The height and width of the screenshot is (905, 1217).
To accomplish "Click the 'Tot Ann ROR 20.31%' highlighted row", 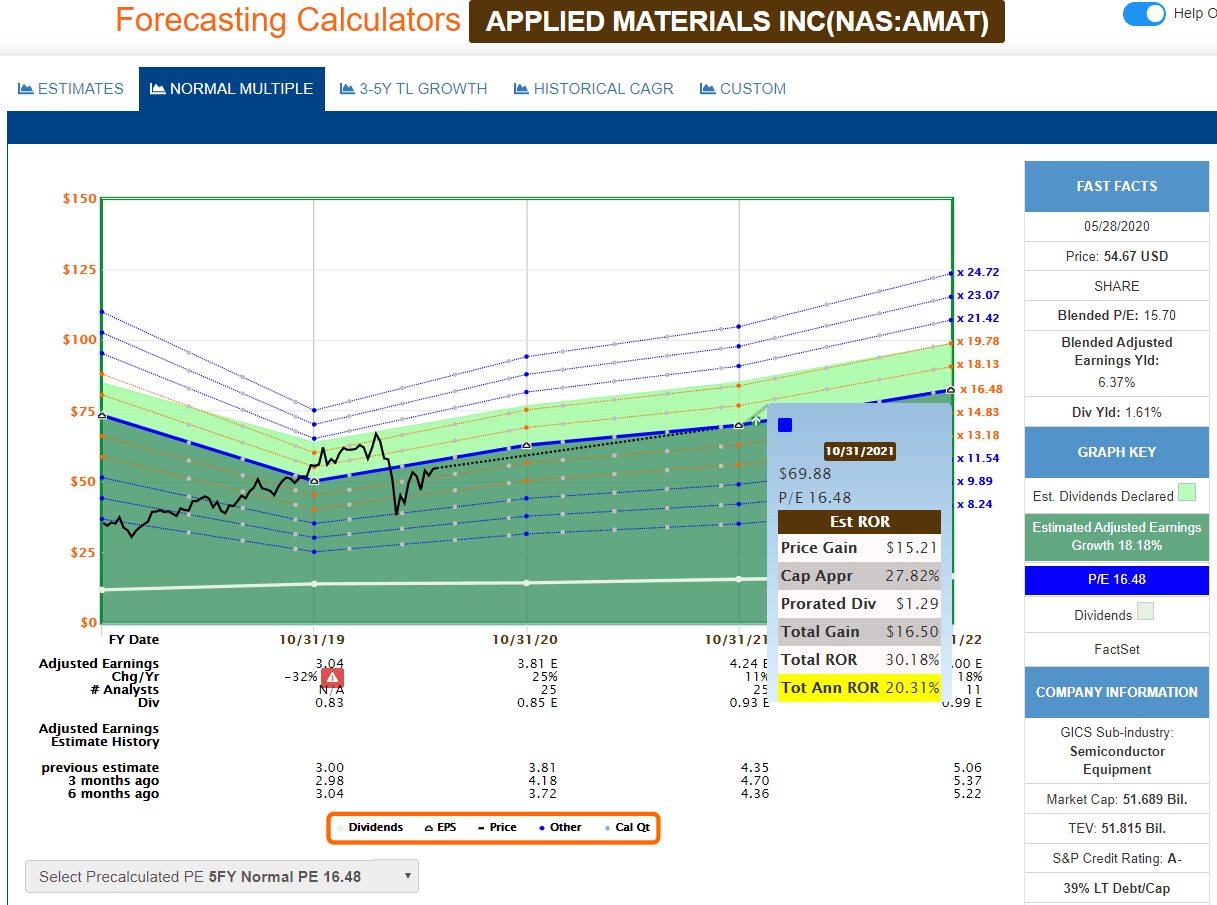I will pos(859,687).
